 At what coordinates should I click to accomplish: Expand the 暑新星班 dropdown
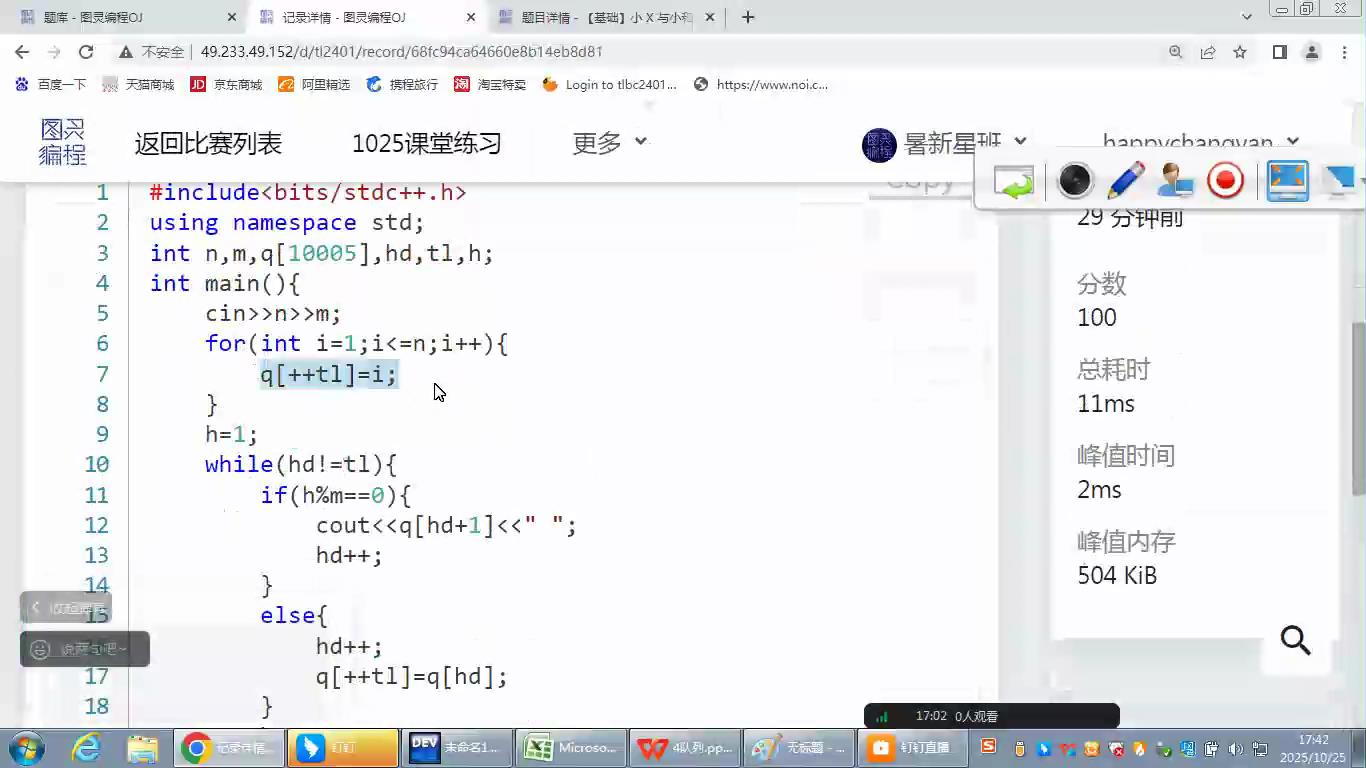945,143
